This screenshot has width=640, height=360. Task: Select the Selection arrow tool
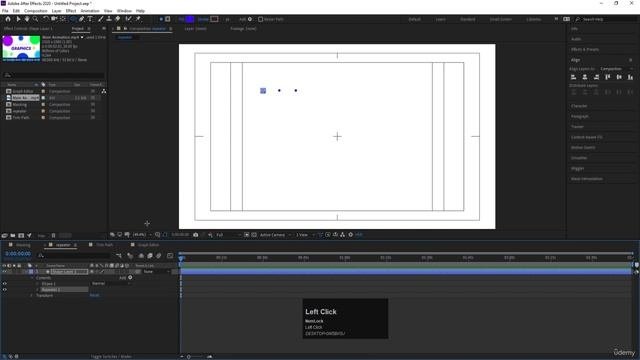coord(18,19)
